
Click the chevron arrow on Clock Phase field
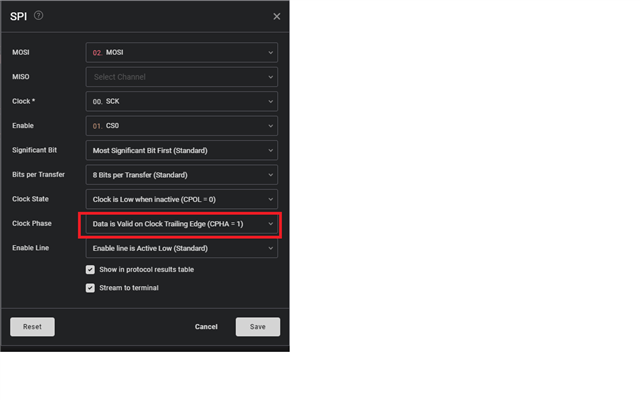tap(270, 224)
